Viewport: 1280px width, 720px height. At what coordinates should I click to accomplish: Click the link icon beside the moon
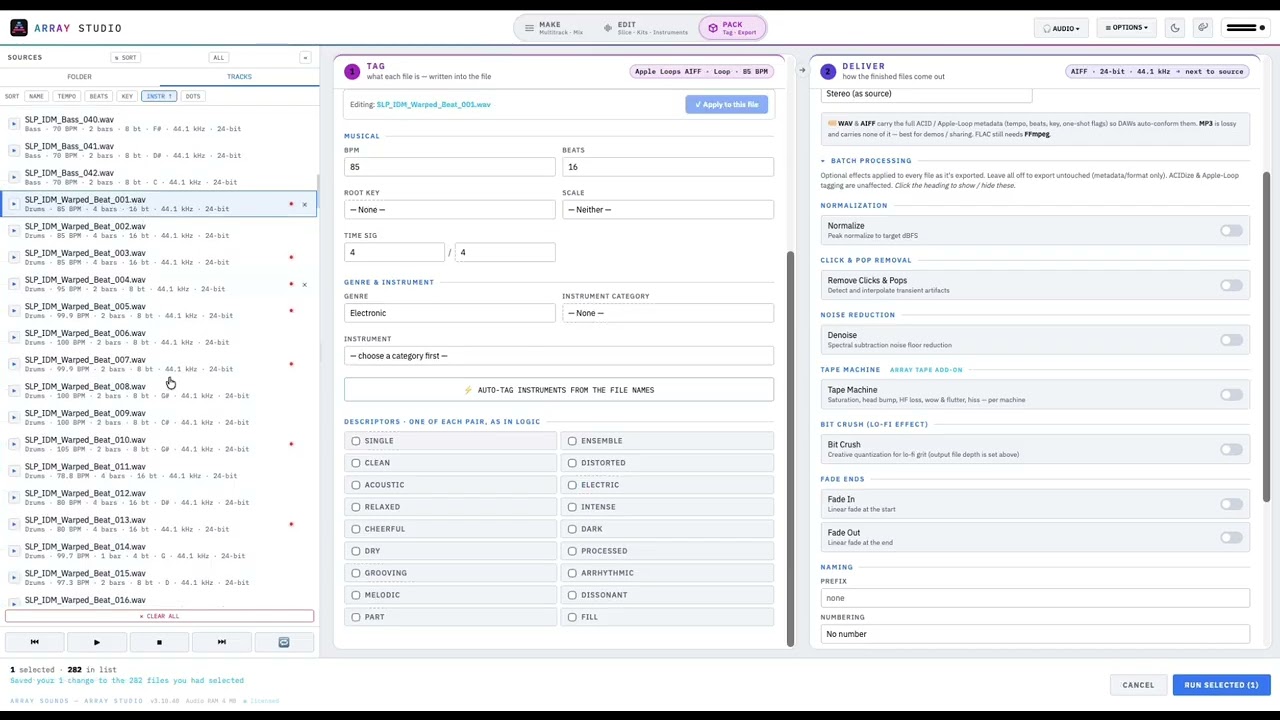1203,28
